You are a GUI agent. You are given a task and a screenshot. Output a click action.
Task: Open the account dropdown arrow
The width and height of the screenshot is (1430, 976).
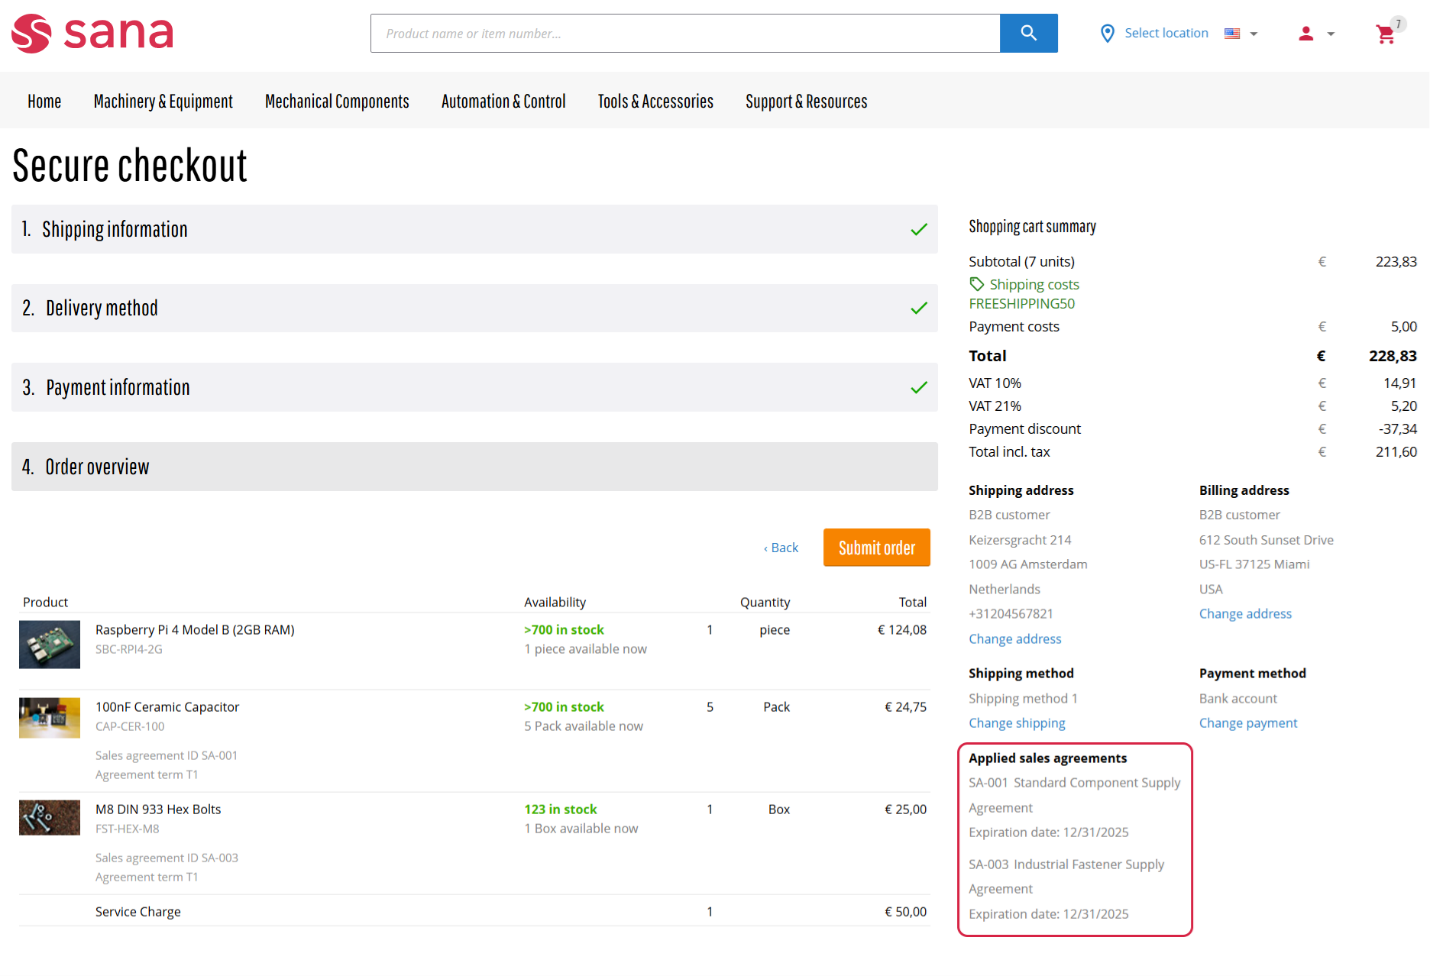coord(1331,34)
